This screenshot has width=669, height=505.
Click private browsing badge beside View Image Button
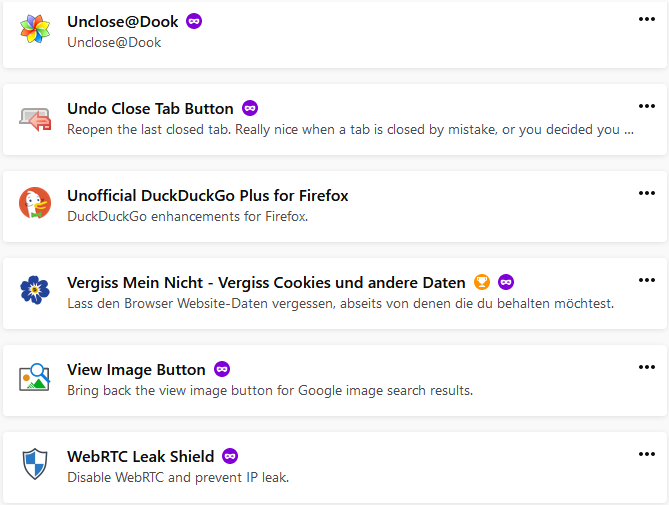click(x=221, y=369)
